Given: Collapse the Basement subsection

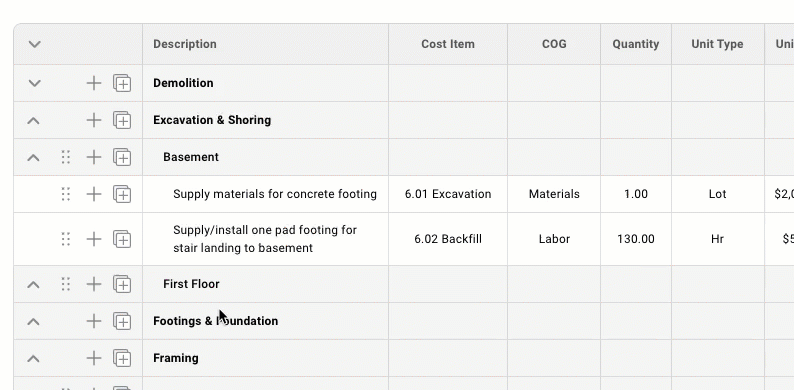Looking at the screenshot, I should point(33,158).
